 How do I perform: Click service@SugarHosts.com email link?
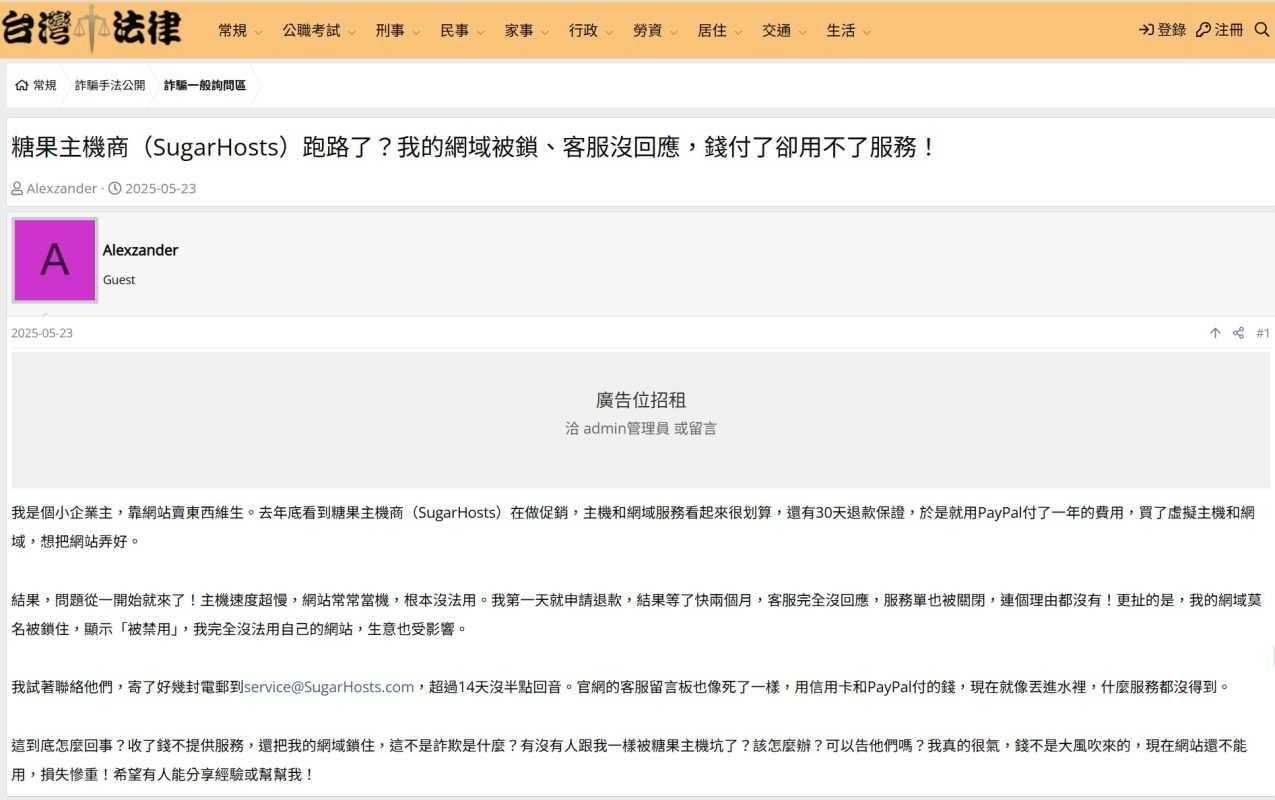[x=329, y=687]
